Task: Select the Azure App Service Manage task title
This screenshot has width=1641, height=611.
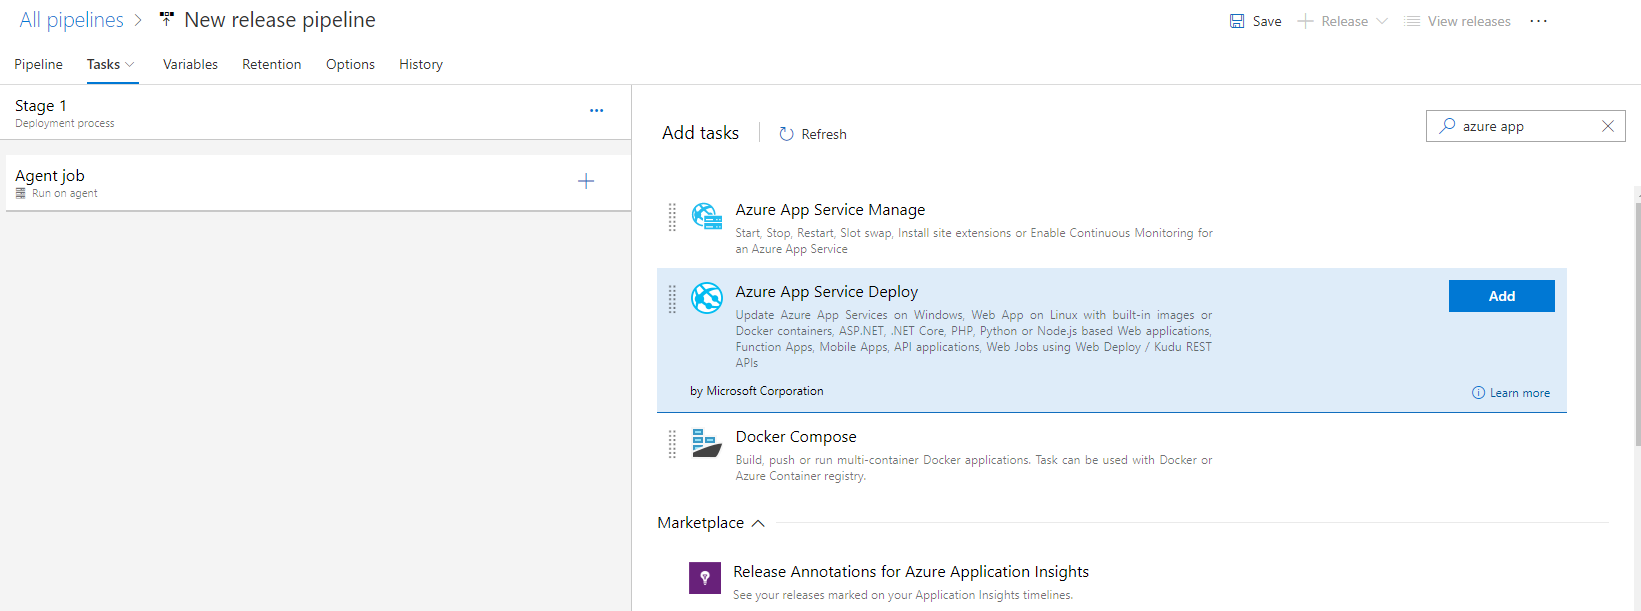Action: tap(830, 210)
